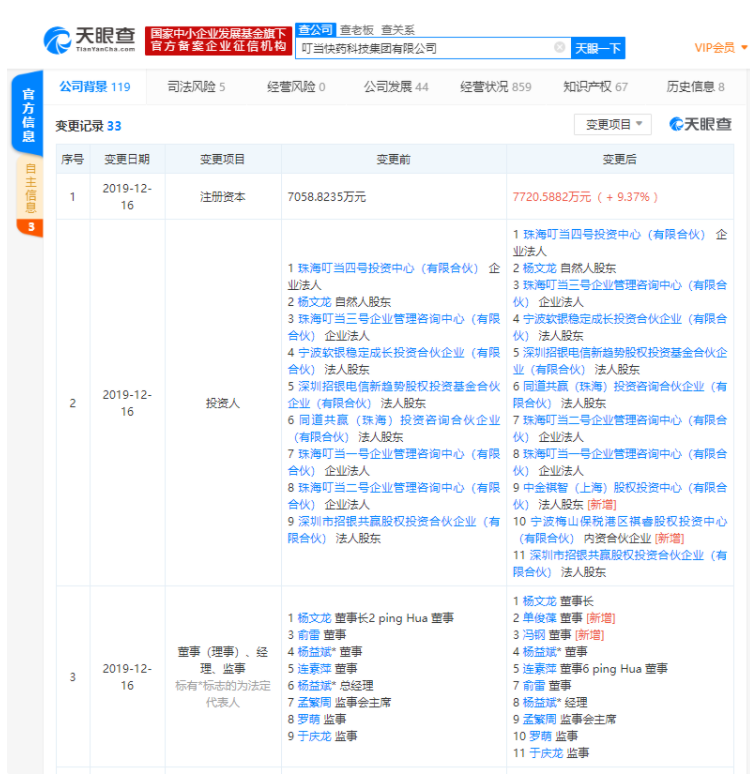
Task: Open 深圳市招银共赢股权投资 link in 变更后 column
Action: coord(619,563)
